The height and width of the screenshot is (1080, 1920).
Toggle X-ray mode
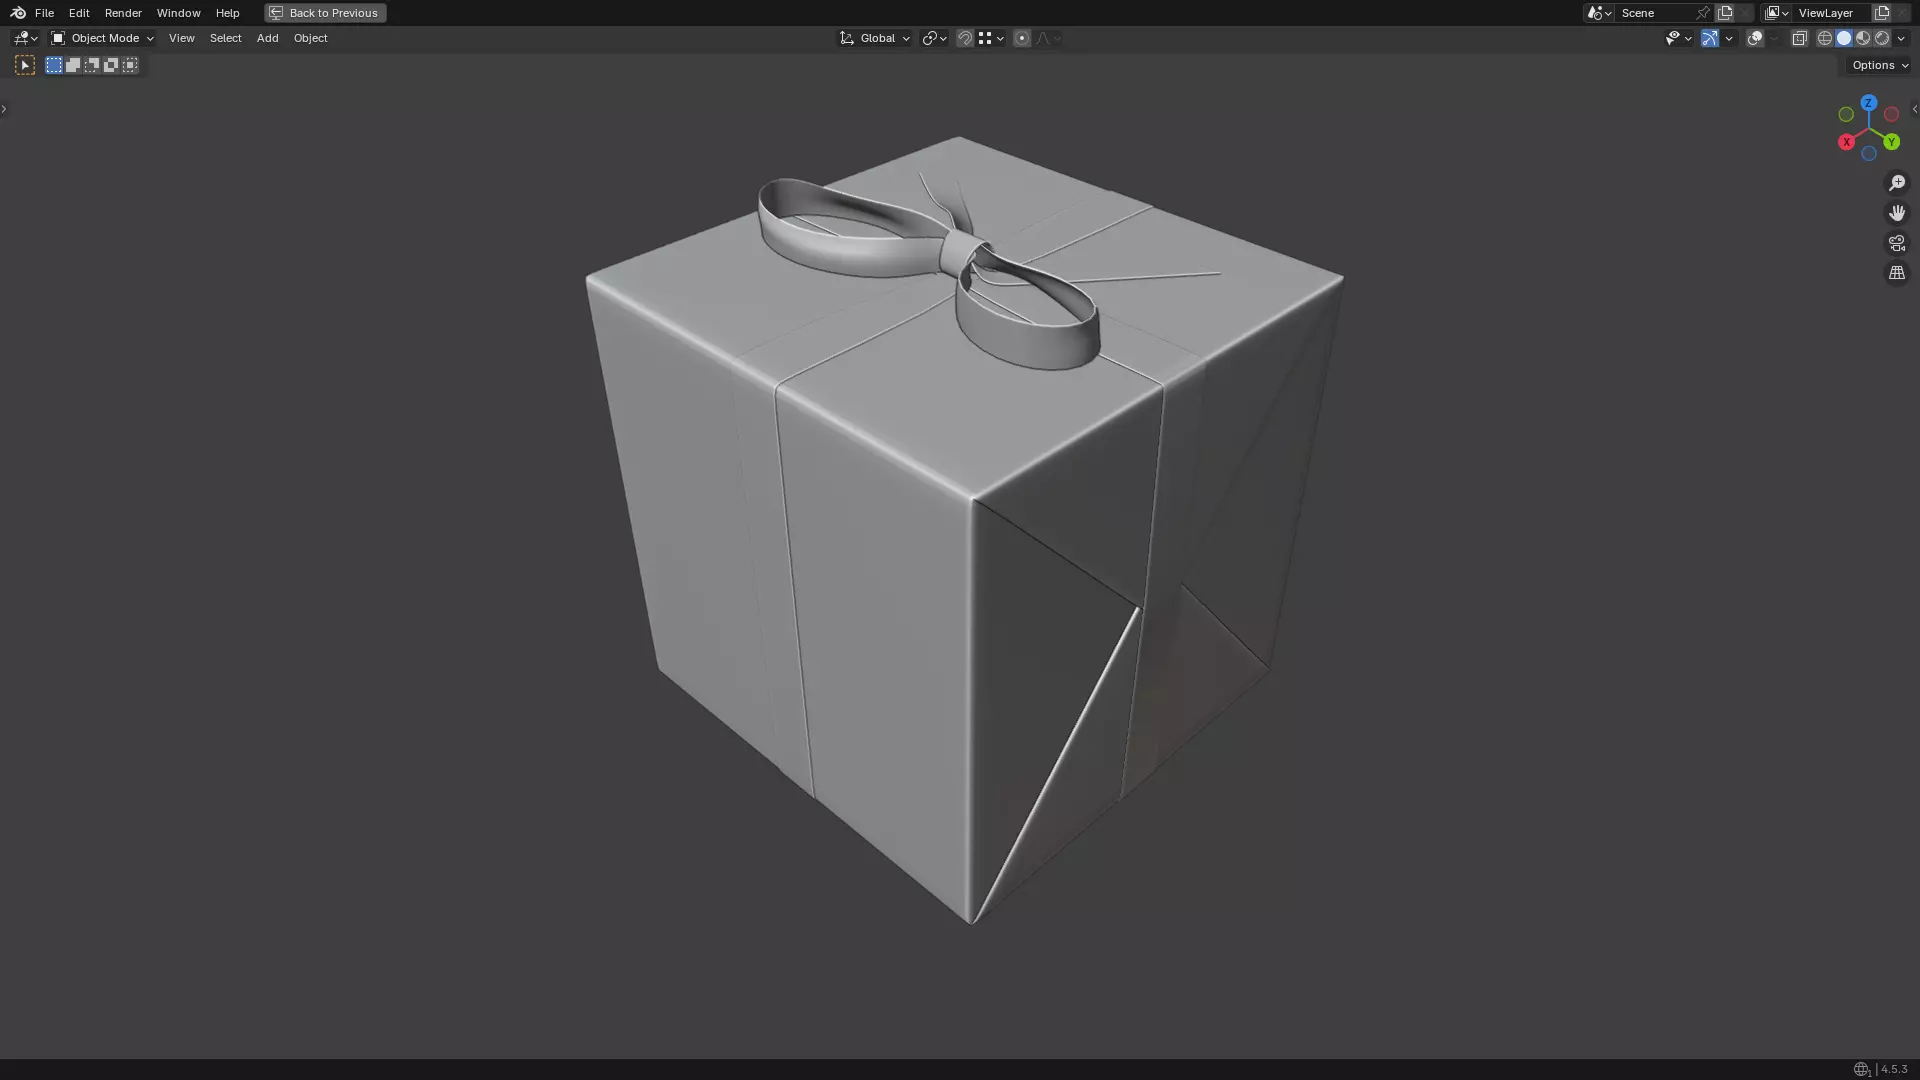[x=1800, y=38]
